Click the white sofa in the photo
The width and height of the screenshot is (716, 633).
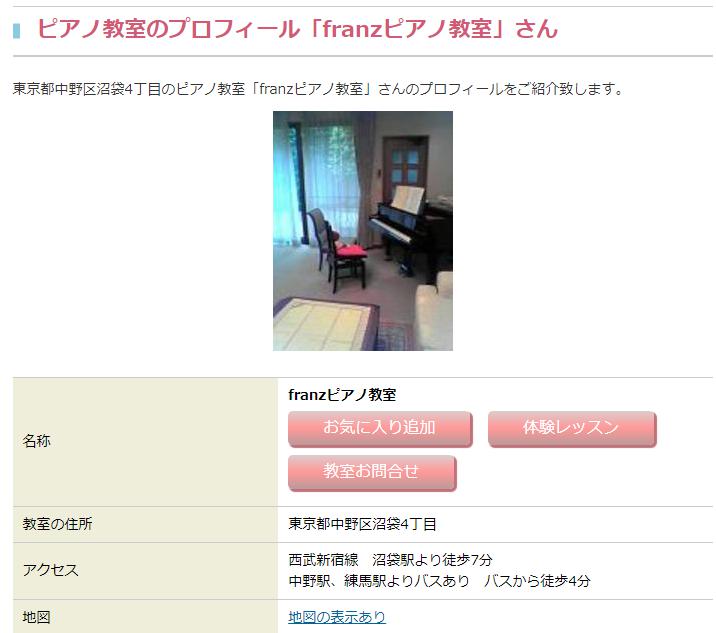coord(434,311)
